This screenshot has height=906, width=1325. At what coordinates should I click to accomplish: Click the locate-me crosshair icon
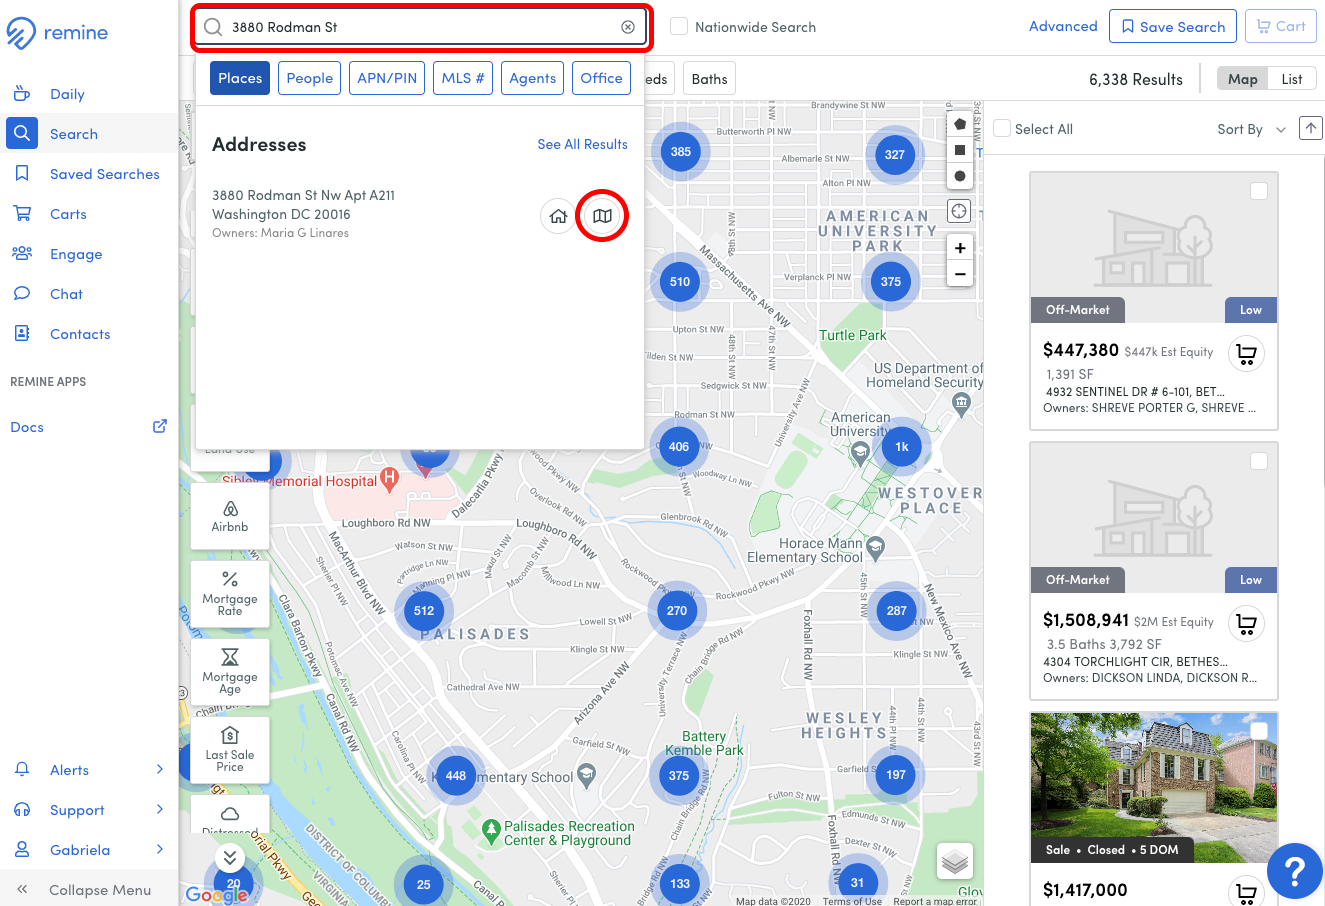coord(960,211)
